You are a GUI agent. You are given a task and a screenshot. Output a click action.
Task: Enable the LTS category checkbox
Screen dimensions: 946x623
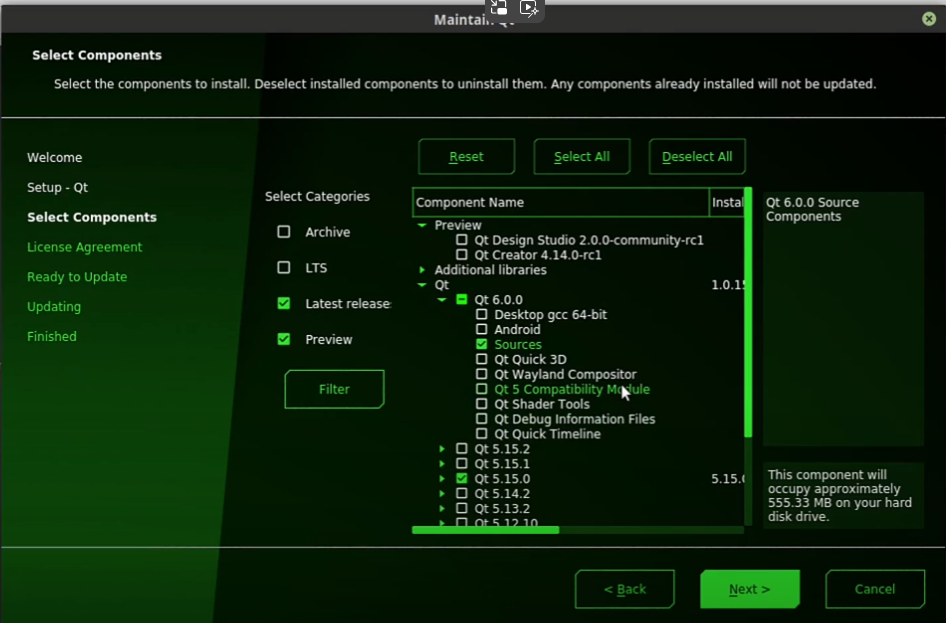pyautogui.click(x=284, y=267)
